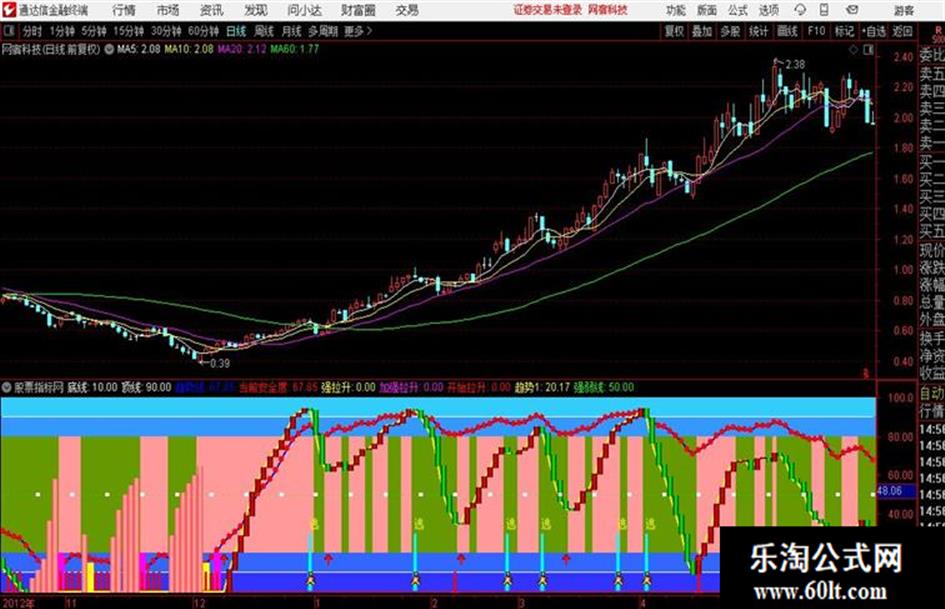Click the 自动 label in right panel
This screenshot has width=945, height=609.
pyautogui.click(x=932, y=394)
